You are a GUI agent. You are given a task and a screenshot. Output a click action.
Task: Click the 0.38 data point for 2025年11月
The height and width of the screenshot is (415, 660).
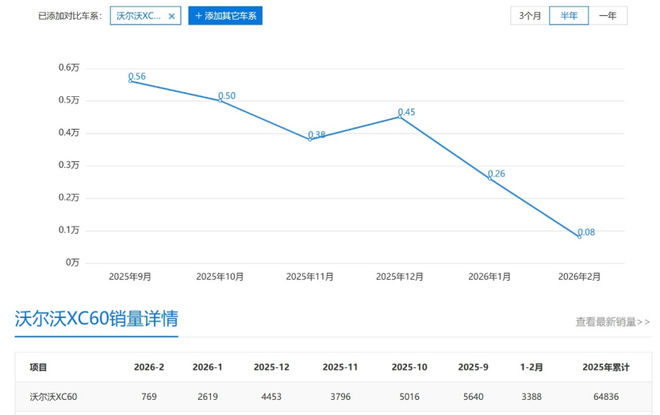pos(310,139)
